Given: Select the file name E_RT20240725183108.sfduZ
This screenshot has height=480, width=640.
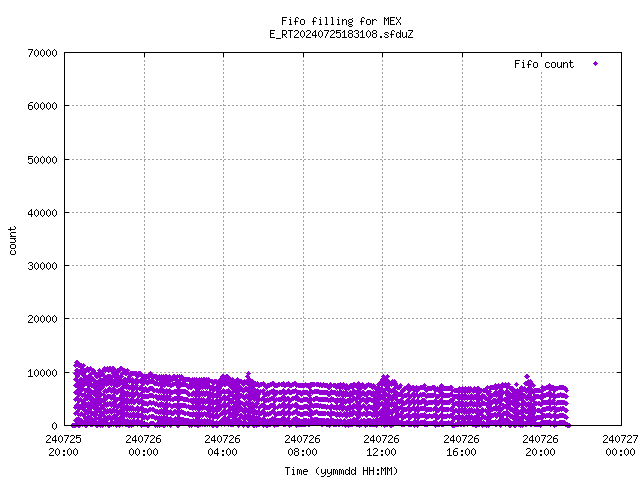Looking at the screenshot, I should tap(341, 34).
